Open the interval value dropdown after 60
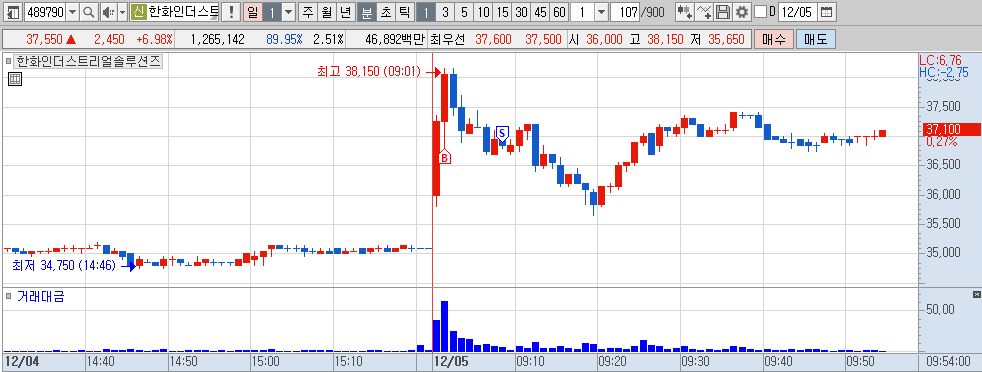This screenshot has height=372, width=982. tap(601, 11)
